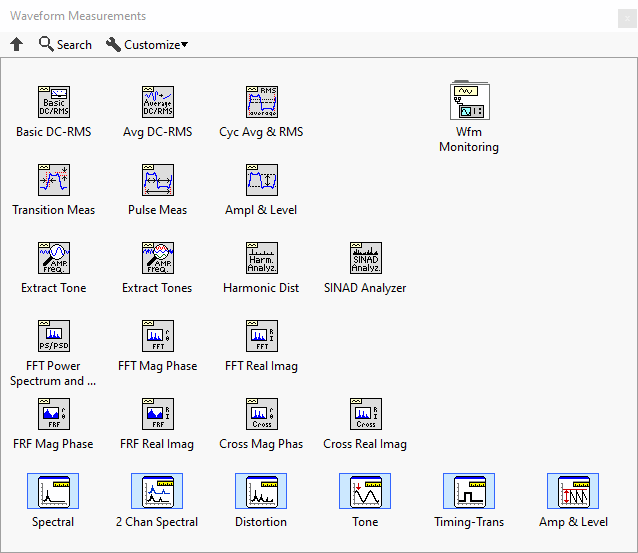Click the FFT Power Spectrum and PSD icon
The width and height of the screenshot is (638, 553).
pyautogui.click(x=53, y=336)
